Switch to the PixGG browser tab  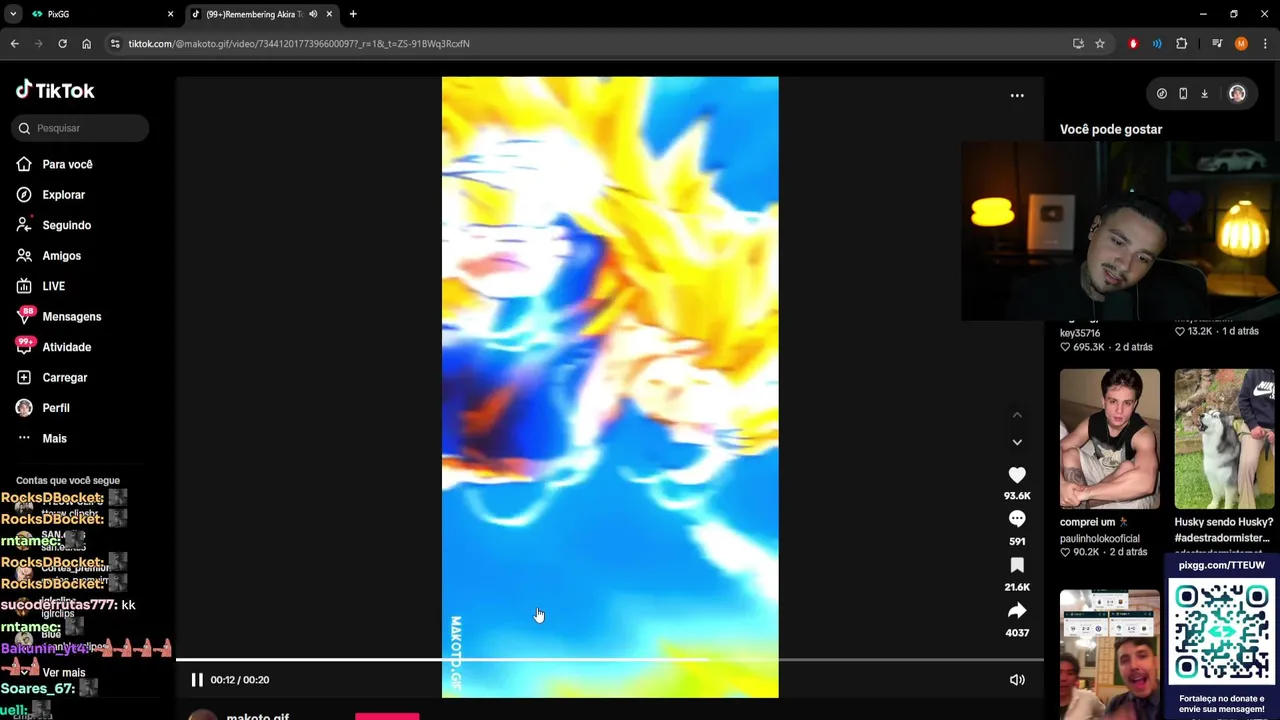tap(100, 14)
